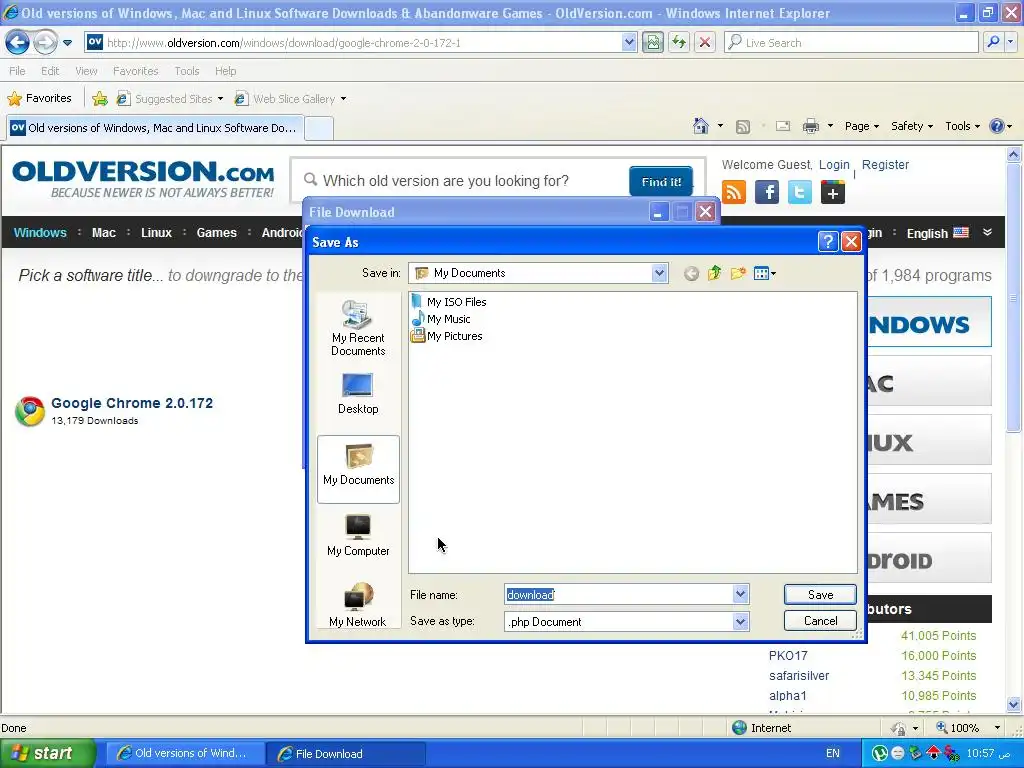Switch to File Download taskbar item

[345, 754]
